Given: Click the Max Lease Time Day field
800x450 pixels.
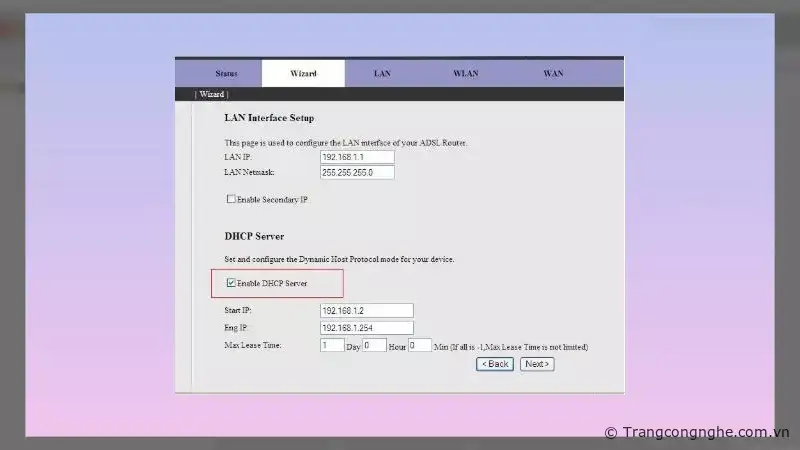Looking at the screenshot, I should tap(331, 345).
